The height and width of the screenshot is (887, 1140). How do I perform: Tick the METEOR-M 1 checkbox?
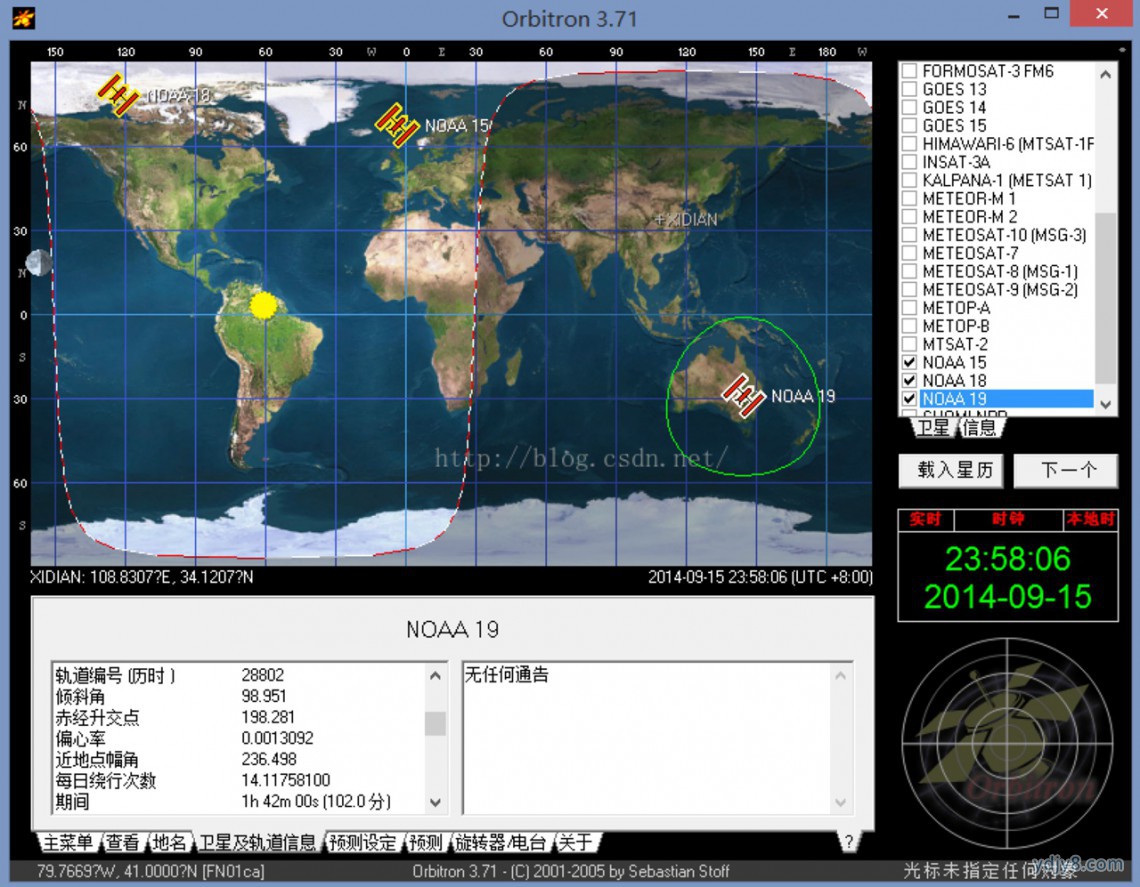909,198
